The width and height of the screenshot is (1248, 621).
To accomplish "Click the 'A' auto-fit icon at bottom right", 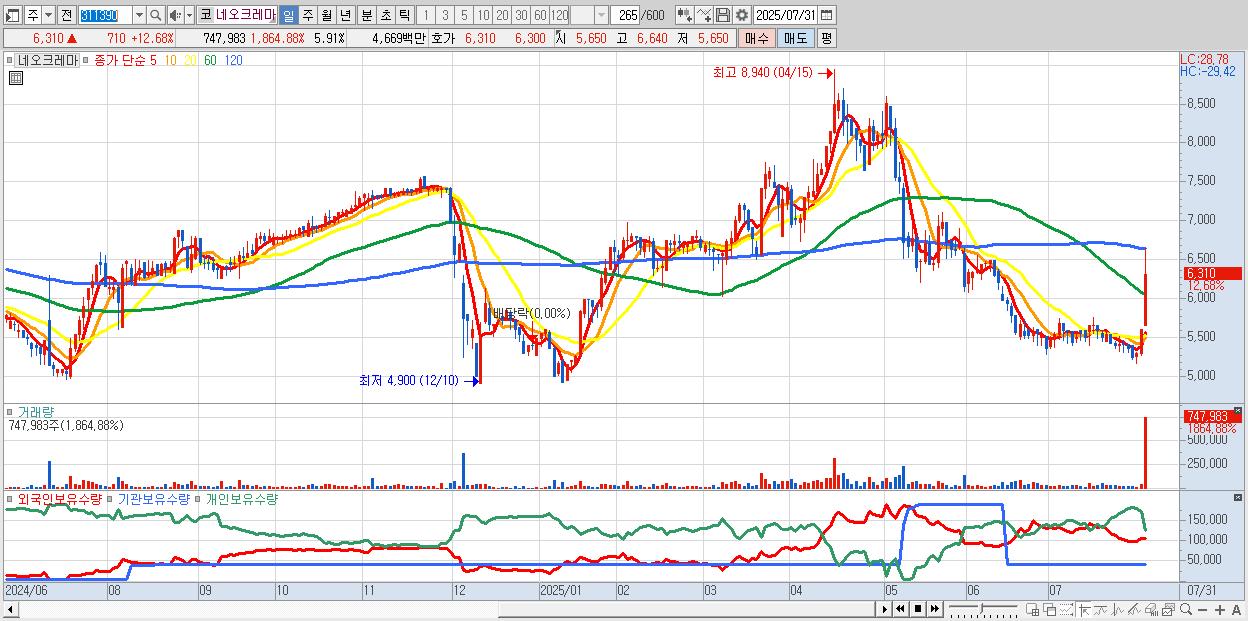I will 1236,609.
